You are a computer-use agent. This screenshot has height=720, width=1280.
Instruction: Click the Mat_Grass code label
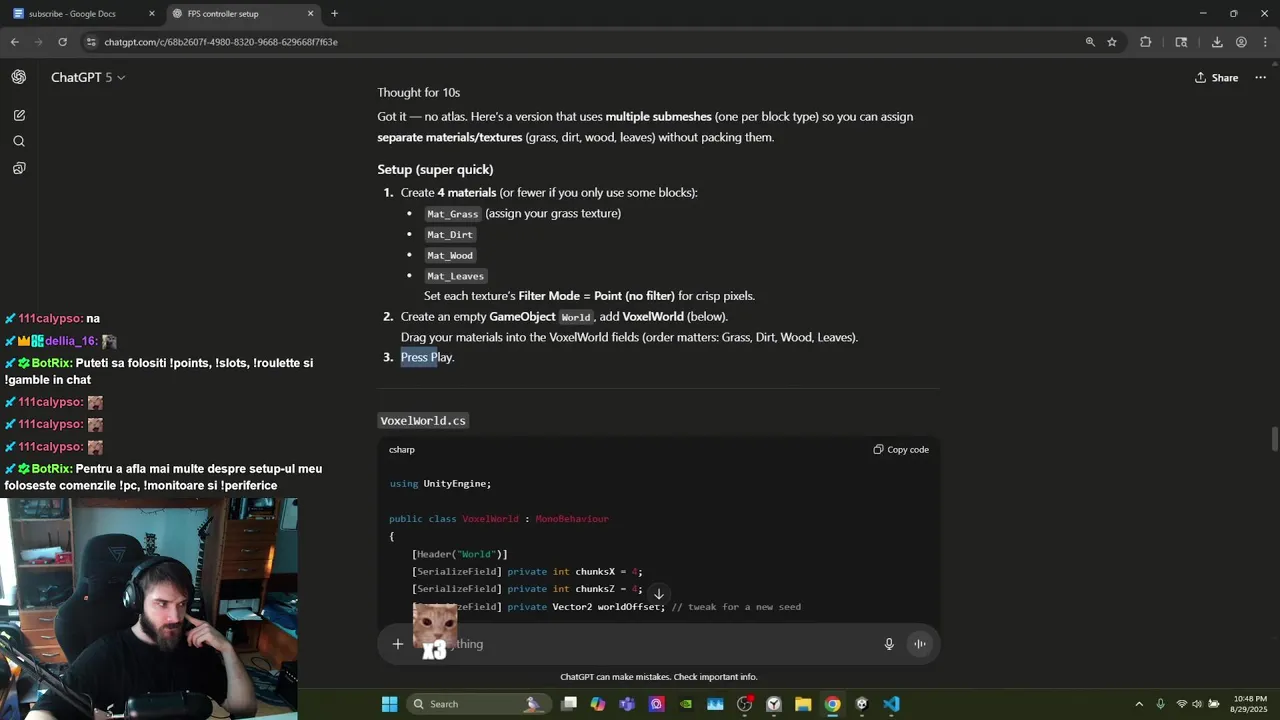click(453, 214)
